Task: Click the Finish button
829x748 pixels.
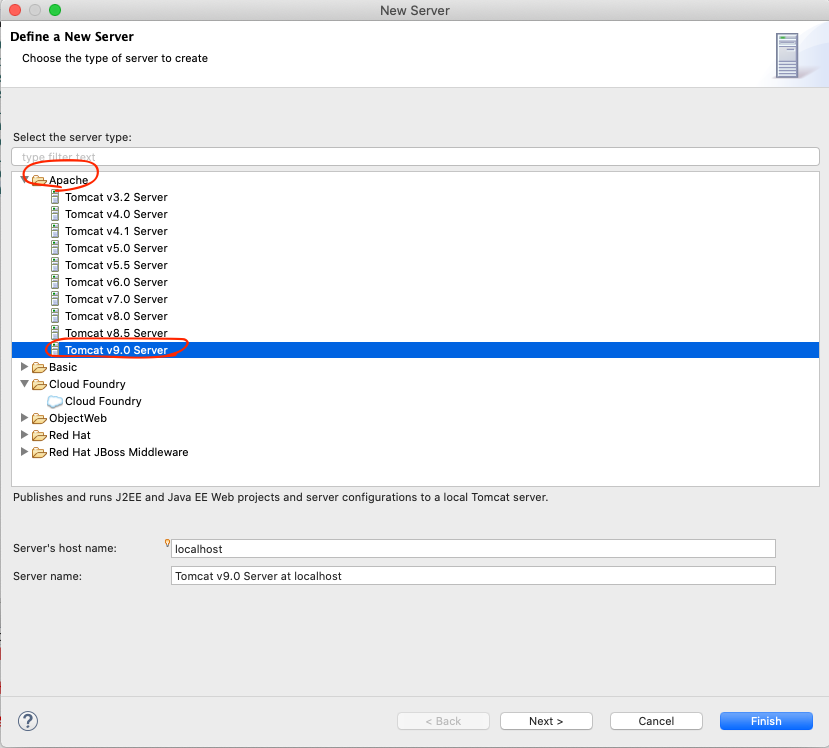Action: 766,721
